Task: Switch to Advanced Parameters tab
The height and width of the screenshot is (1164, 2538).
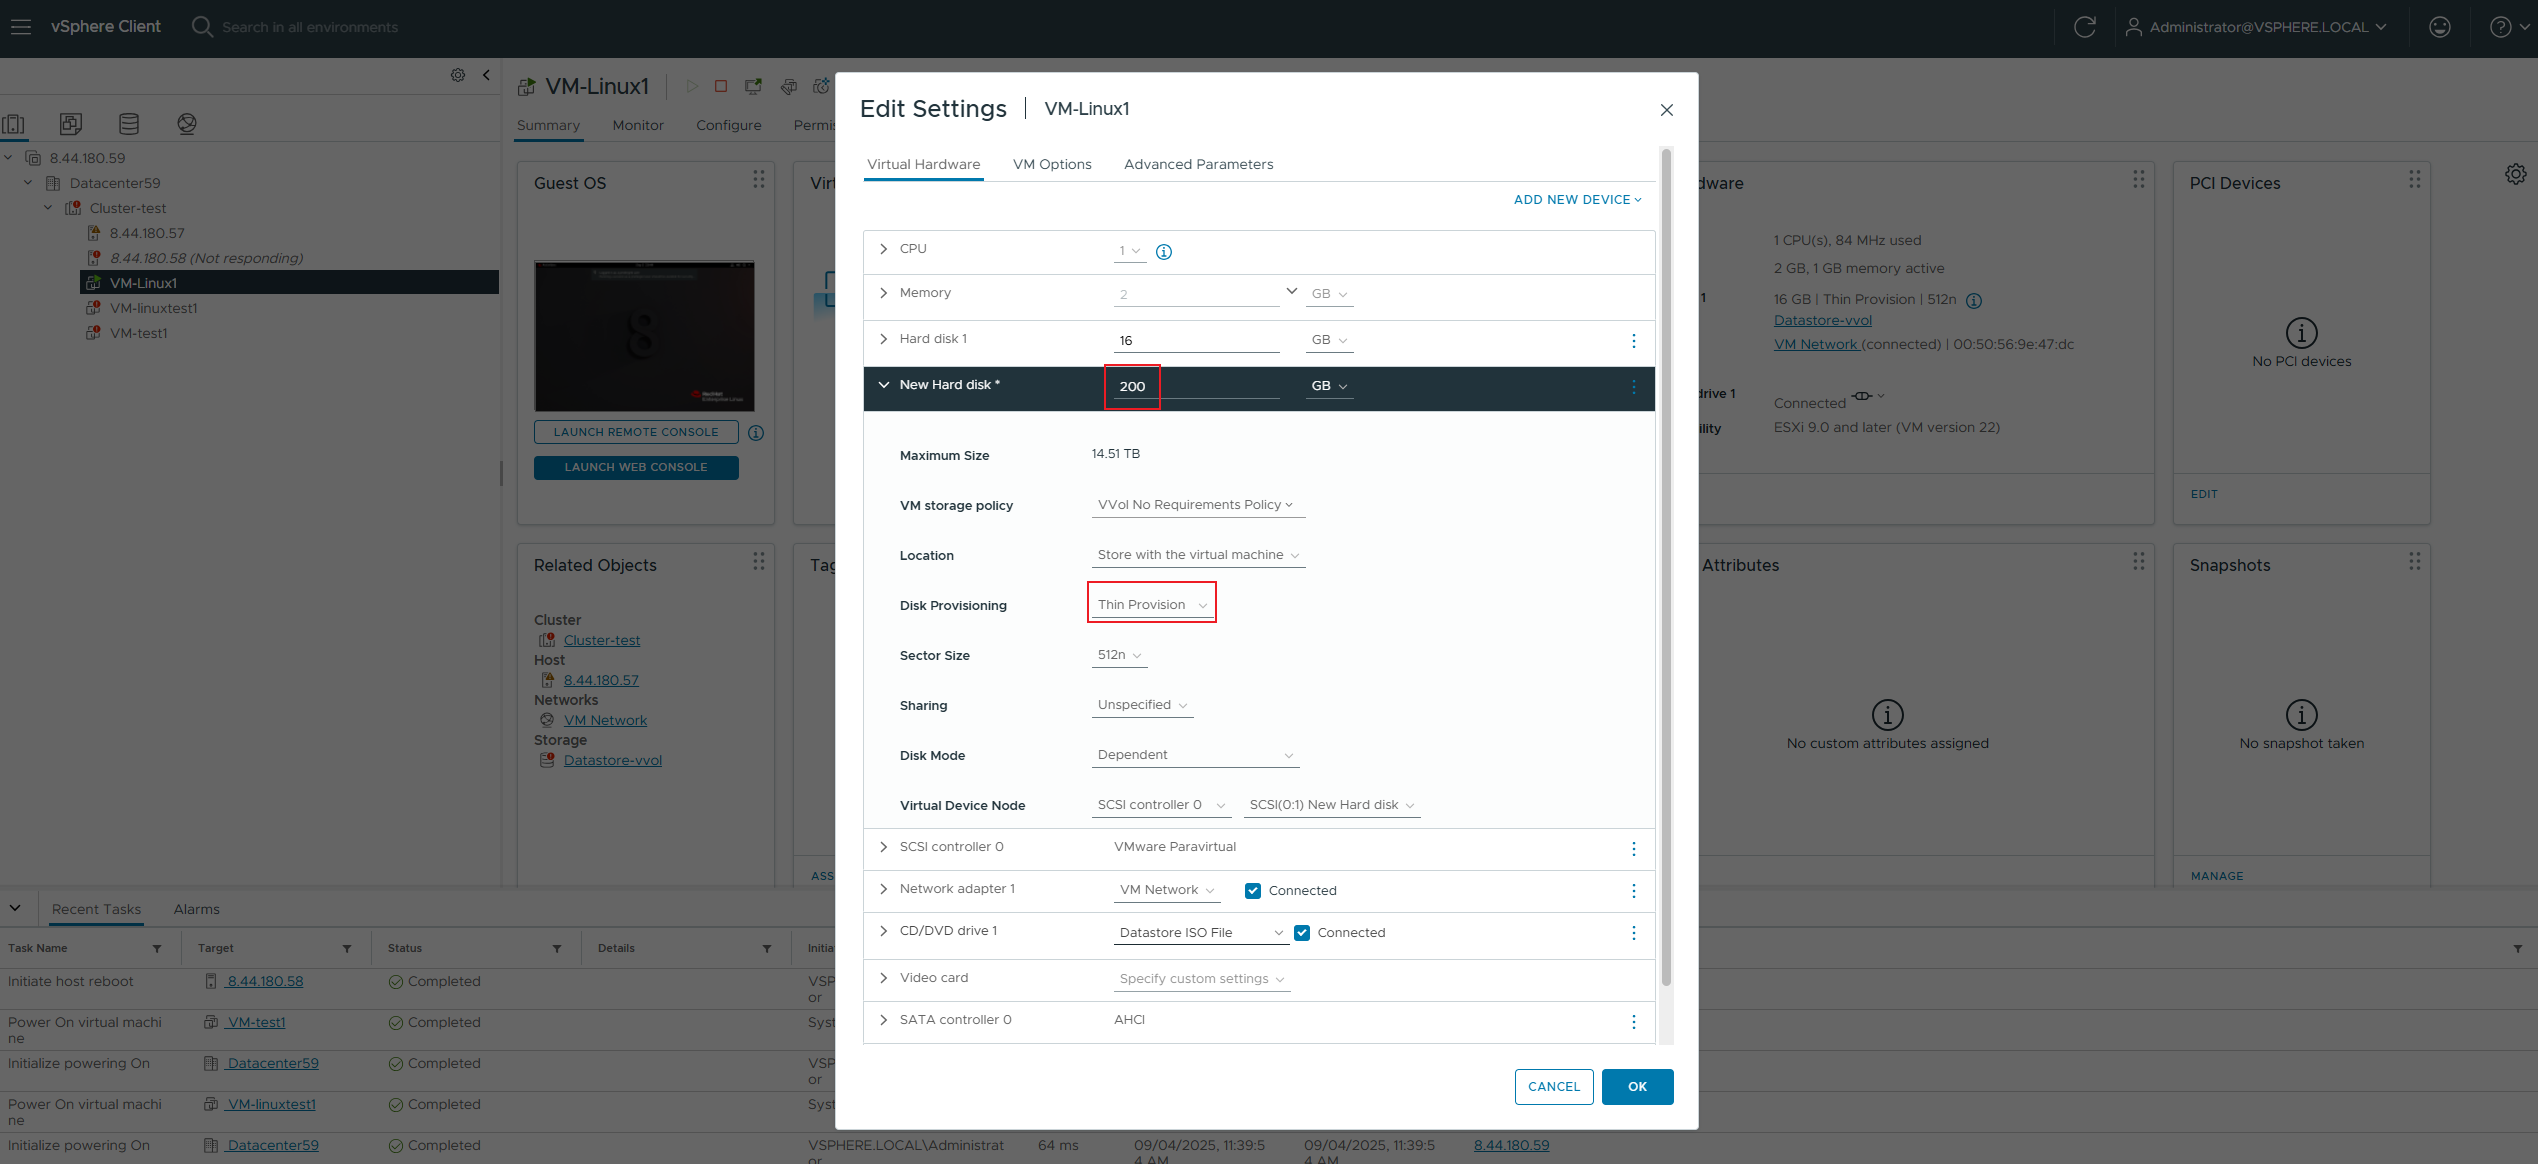Action: click(1198, 165)
